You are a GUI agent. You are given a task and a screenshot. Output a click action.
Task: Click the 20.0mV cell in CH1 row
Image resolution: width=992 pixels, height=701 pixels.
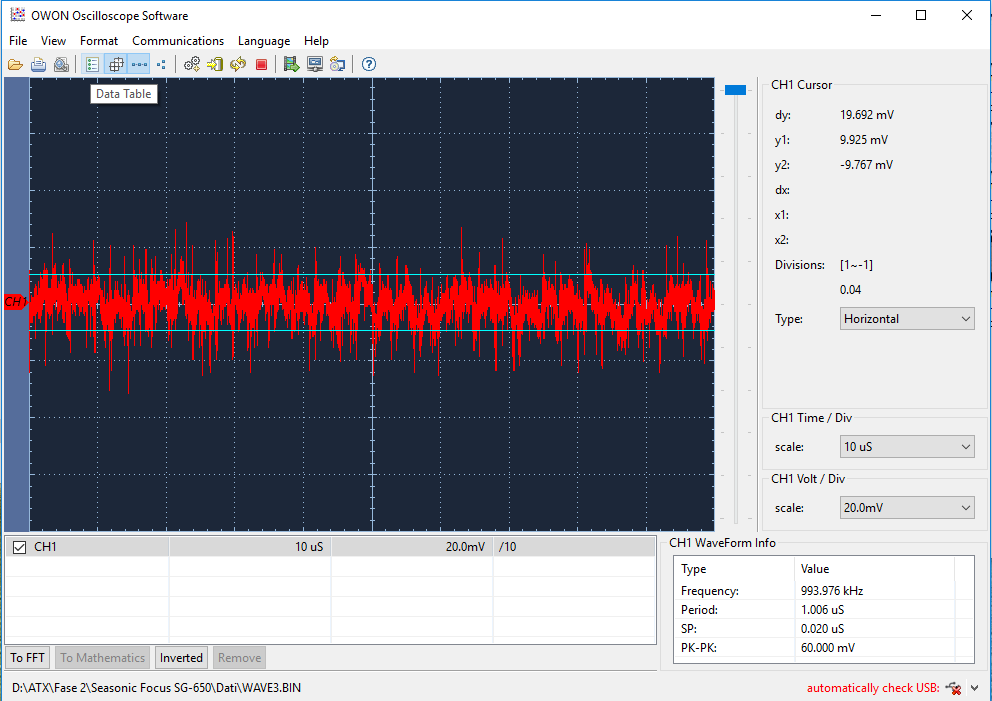[x=412, y=547]
